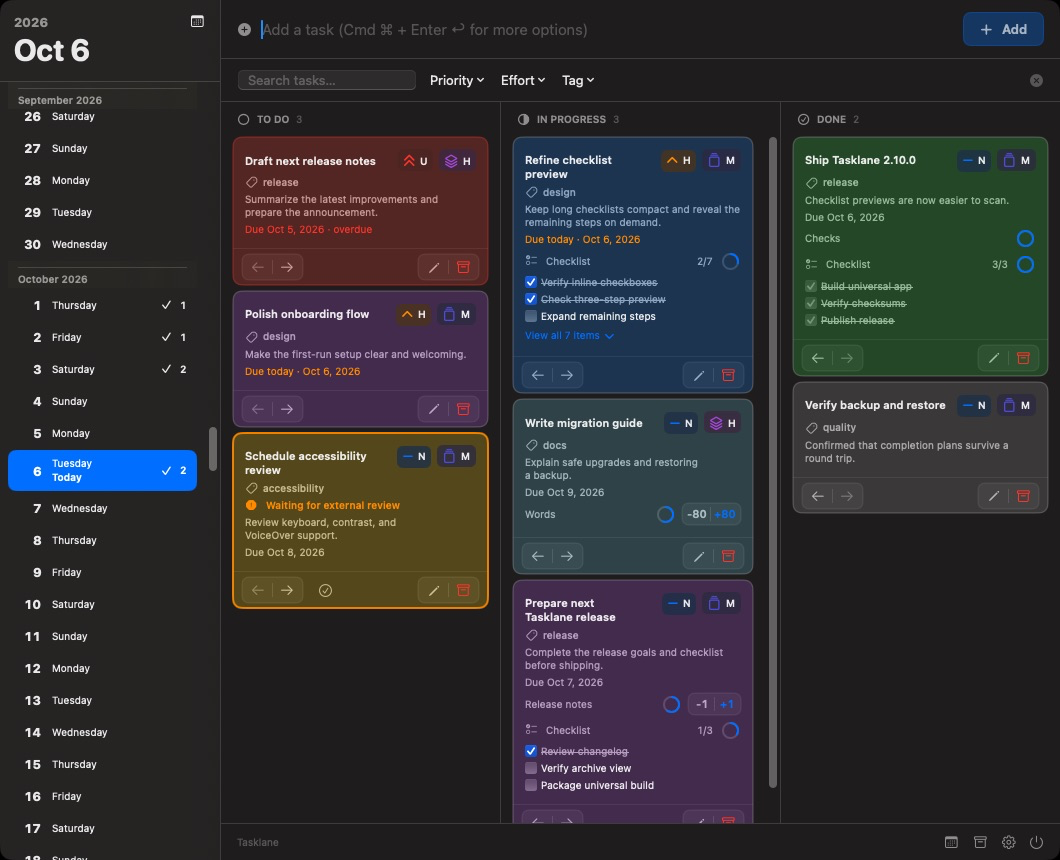Image resolution: width=1060 pixels, height=860 pixels.
Task: Edit the Schedule accessibility review card
Action: [434, 590]
